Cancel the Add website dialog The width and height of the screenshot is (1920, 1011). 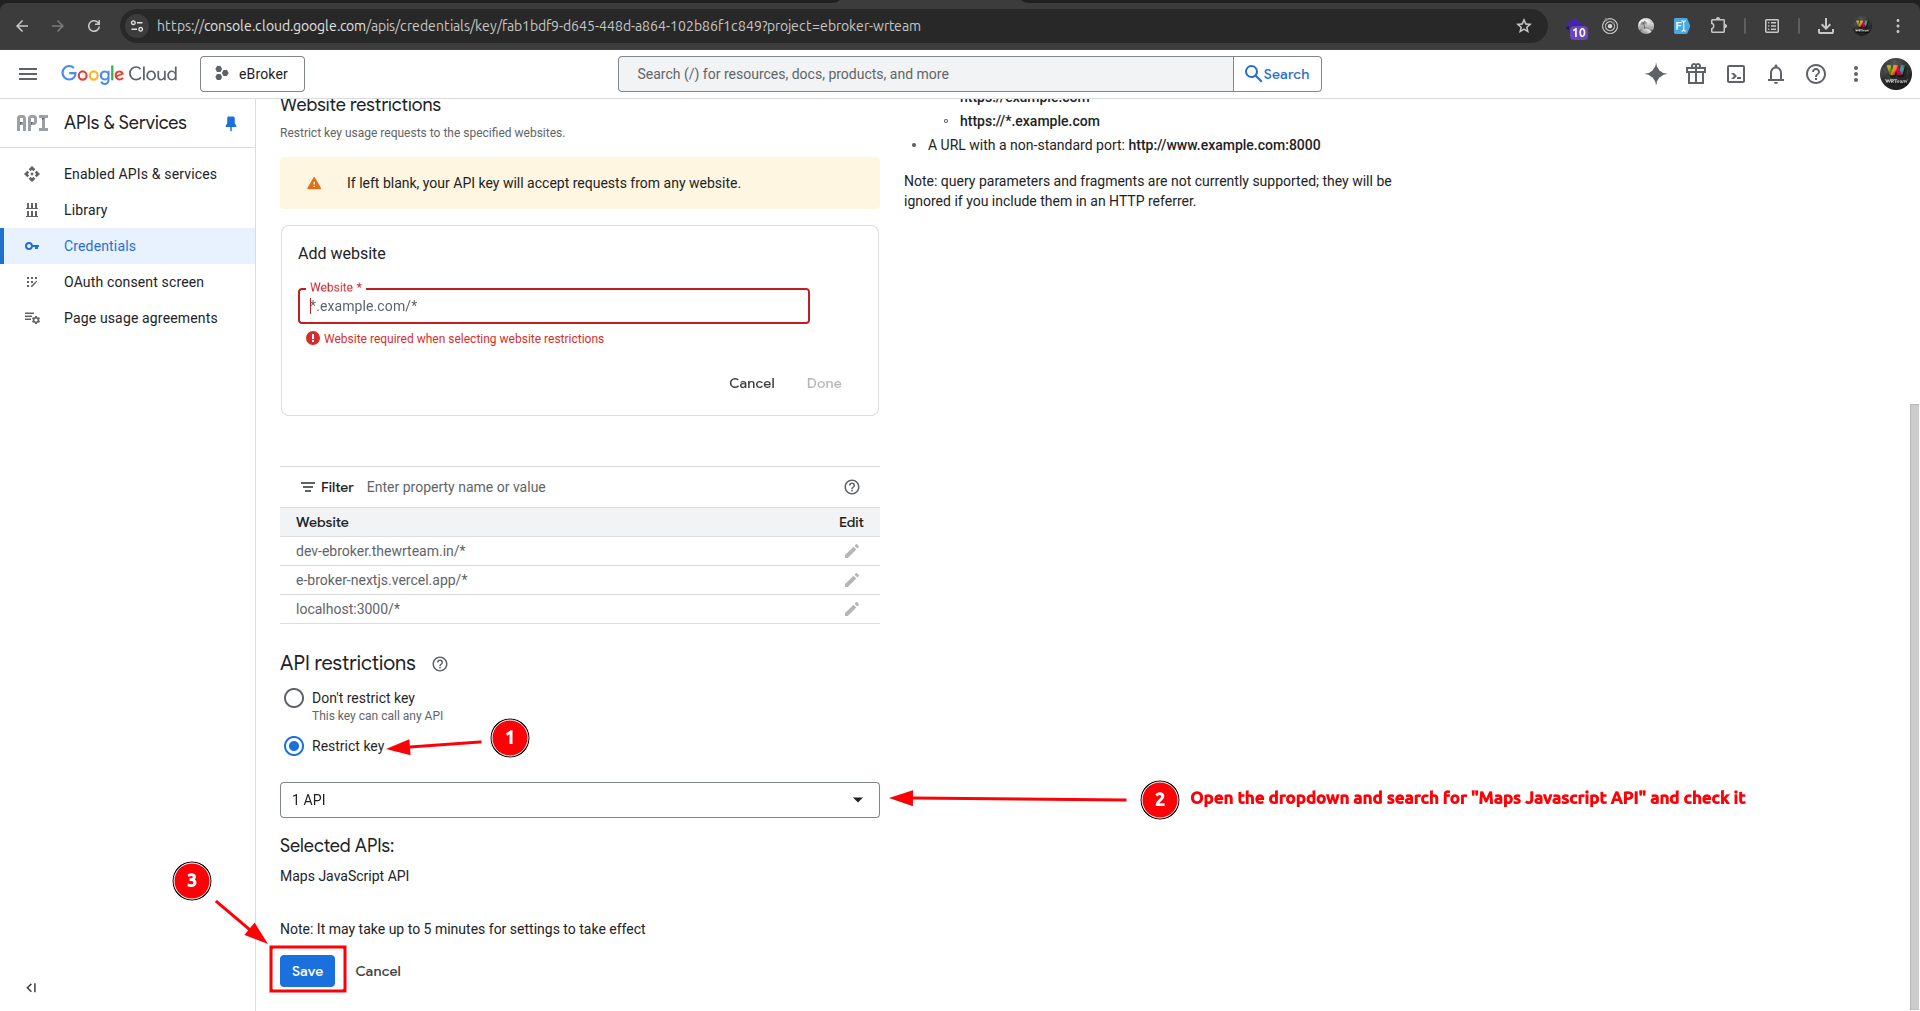point(751,383)
